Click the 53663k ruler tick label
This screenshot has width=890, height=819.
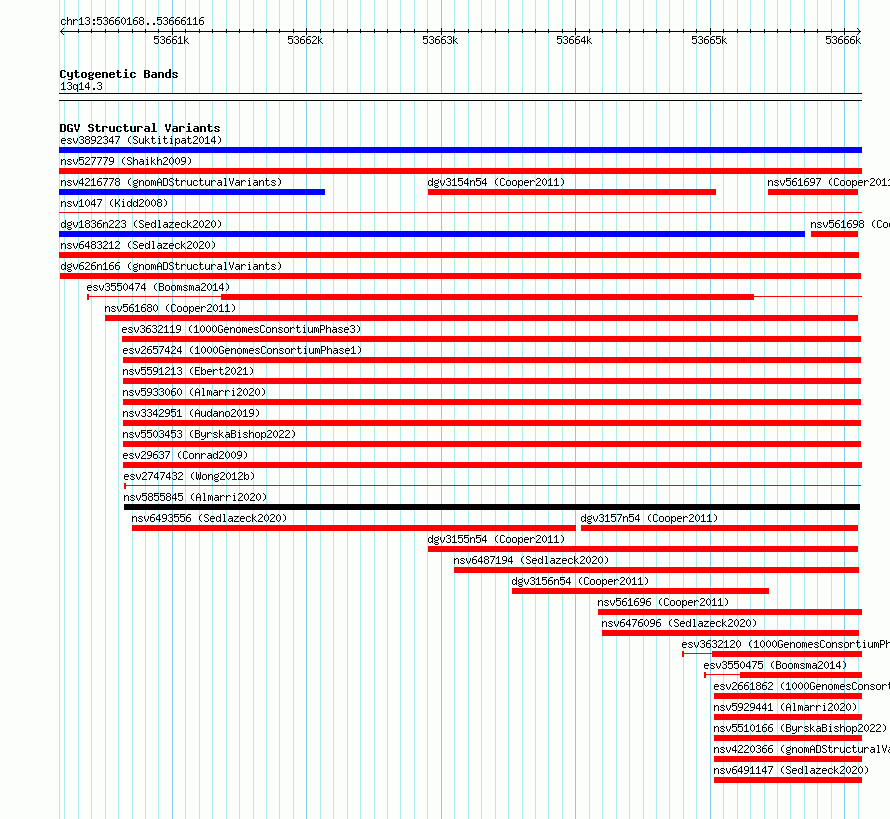point(440,40)
